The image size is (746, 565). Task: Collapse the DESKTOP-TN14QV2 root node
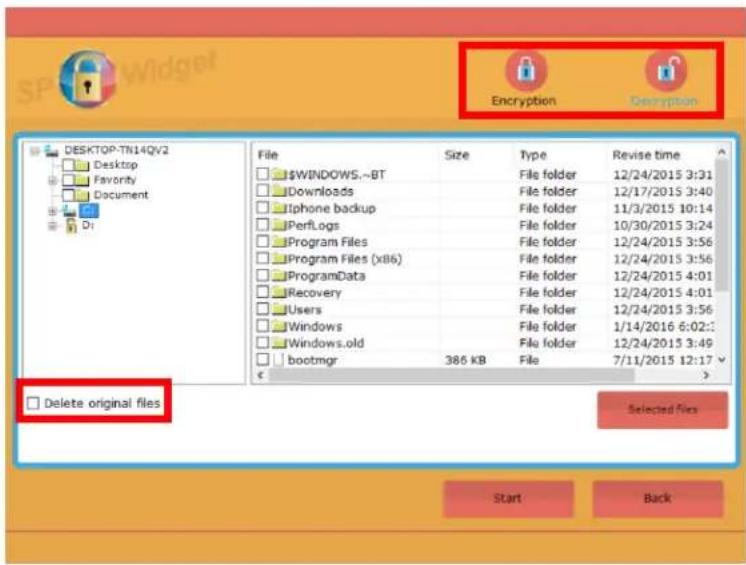35,151
